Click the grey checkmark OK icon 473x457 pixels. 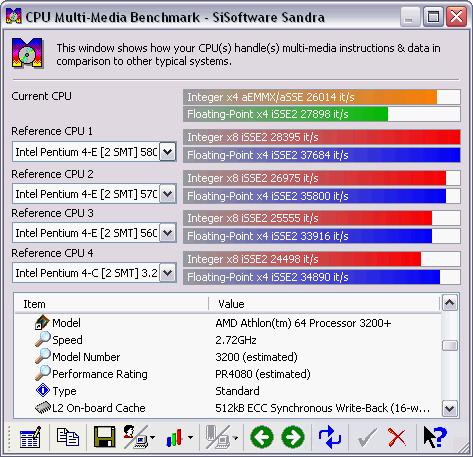pos(367,438)
